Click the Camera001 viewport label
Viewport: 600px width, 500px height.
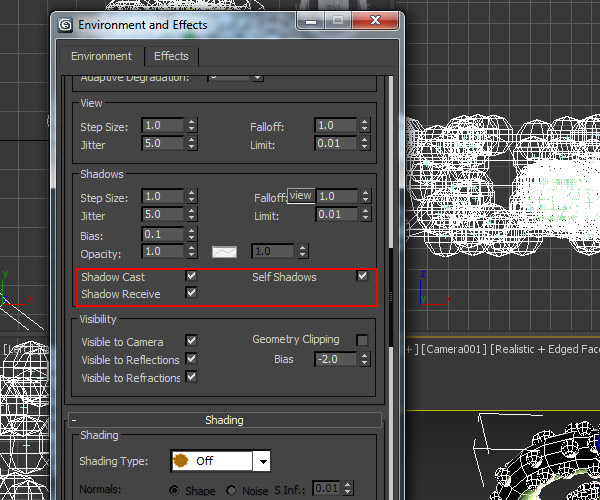click(x=453, y=349)
